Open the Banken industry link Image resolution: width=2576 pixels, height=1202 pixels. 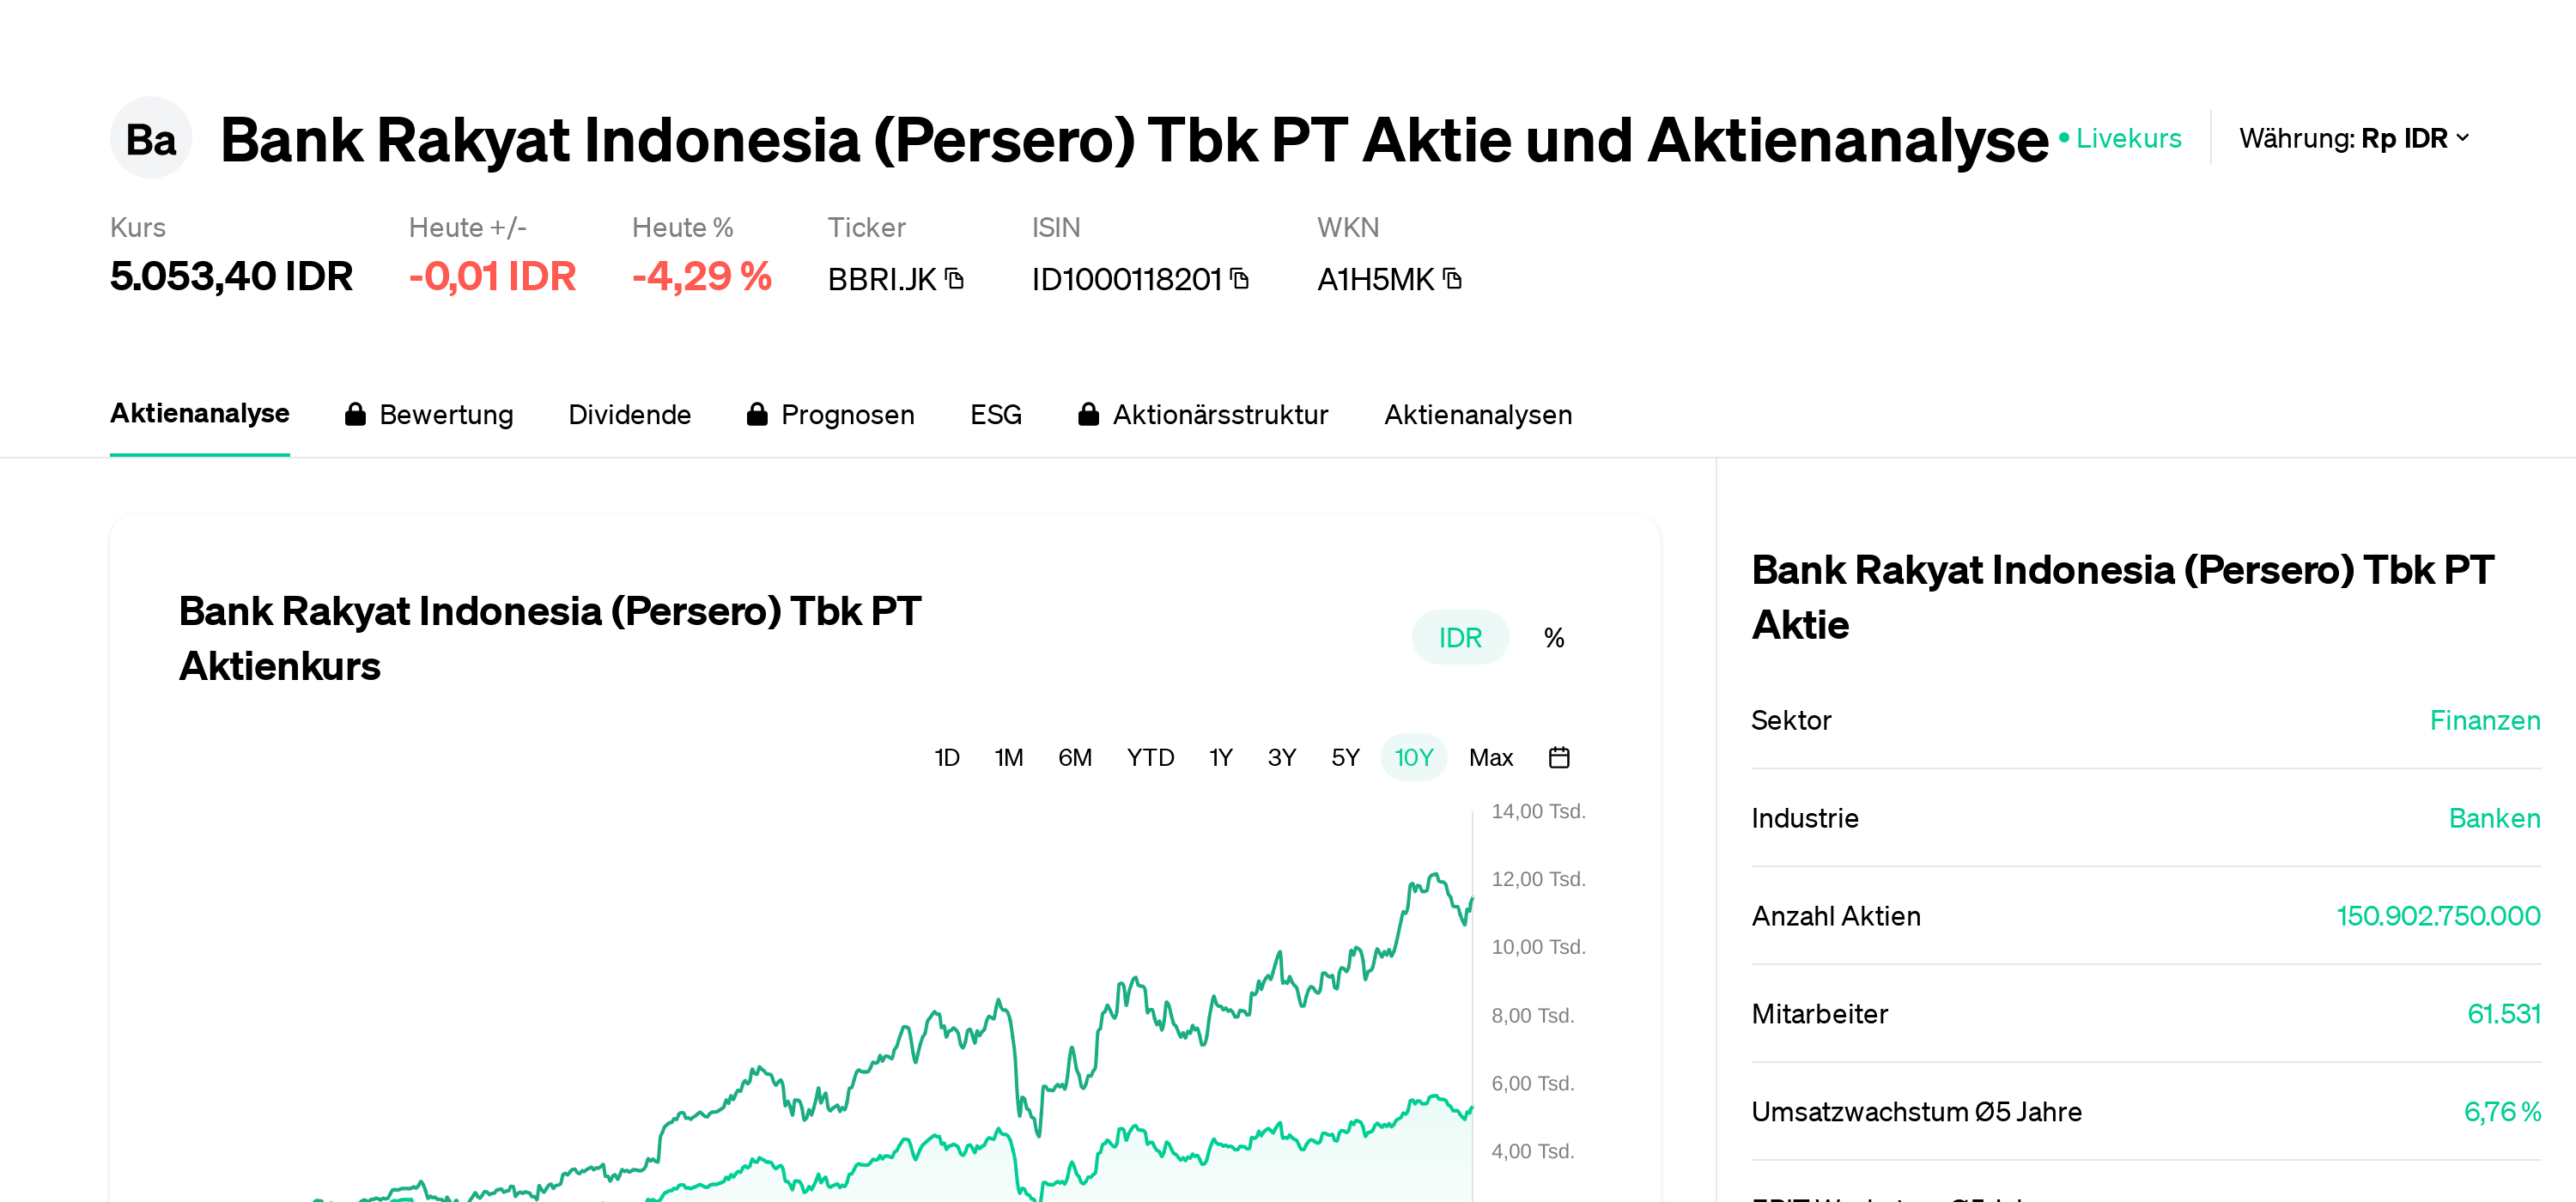(x=2494, y=818)
